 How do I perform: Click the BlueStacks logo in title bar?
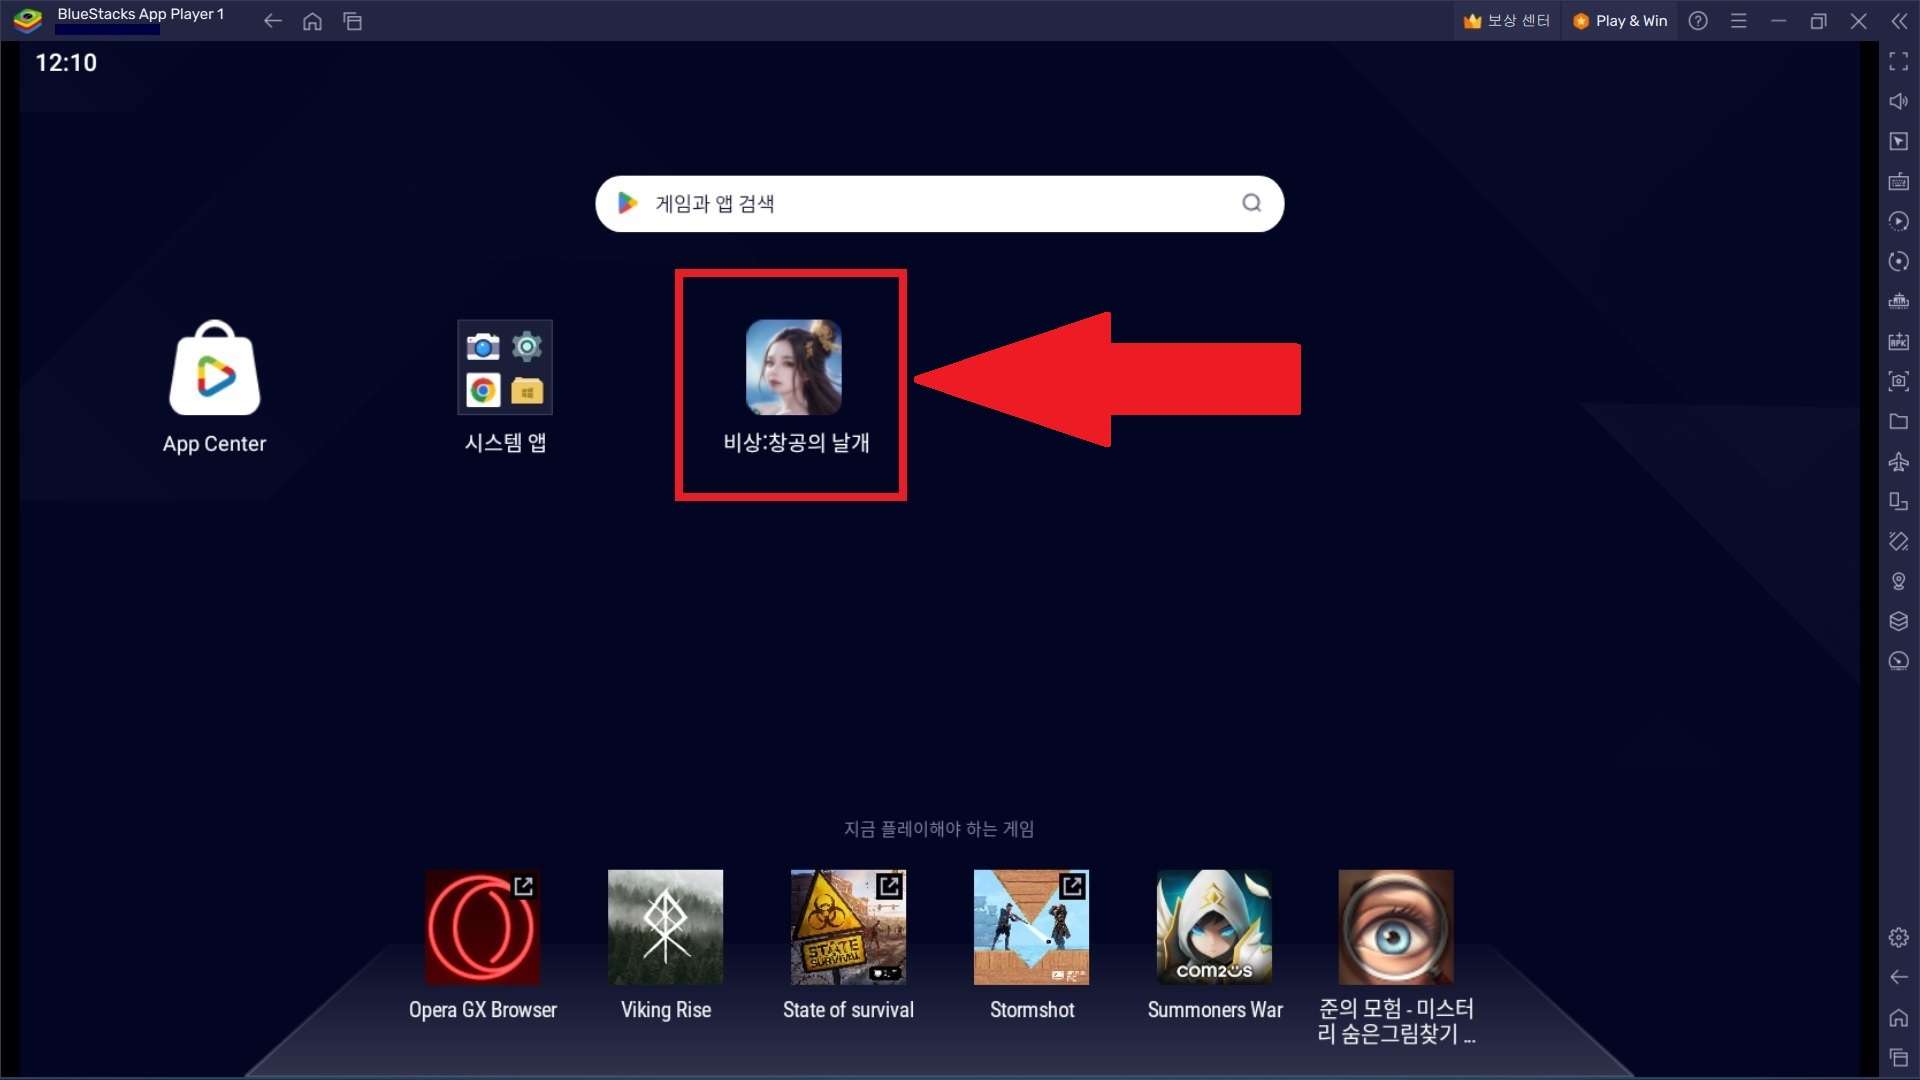(28, 19)
